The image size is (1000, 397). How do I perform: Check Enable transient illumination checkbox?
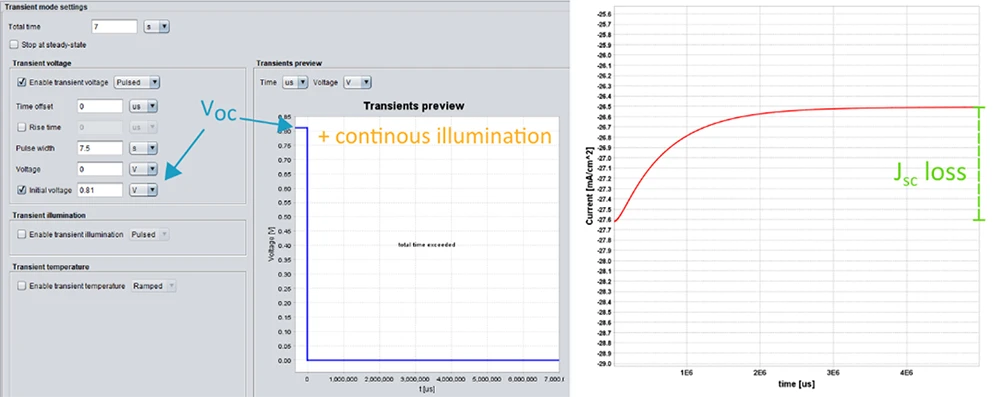[22, 234]
